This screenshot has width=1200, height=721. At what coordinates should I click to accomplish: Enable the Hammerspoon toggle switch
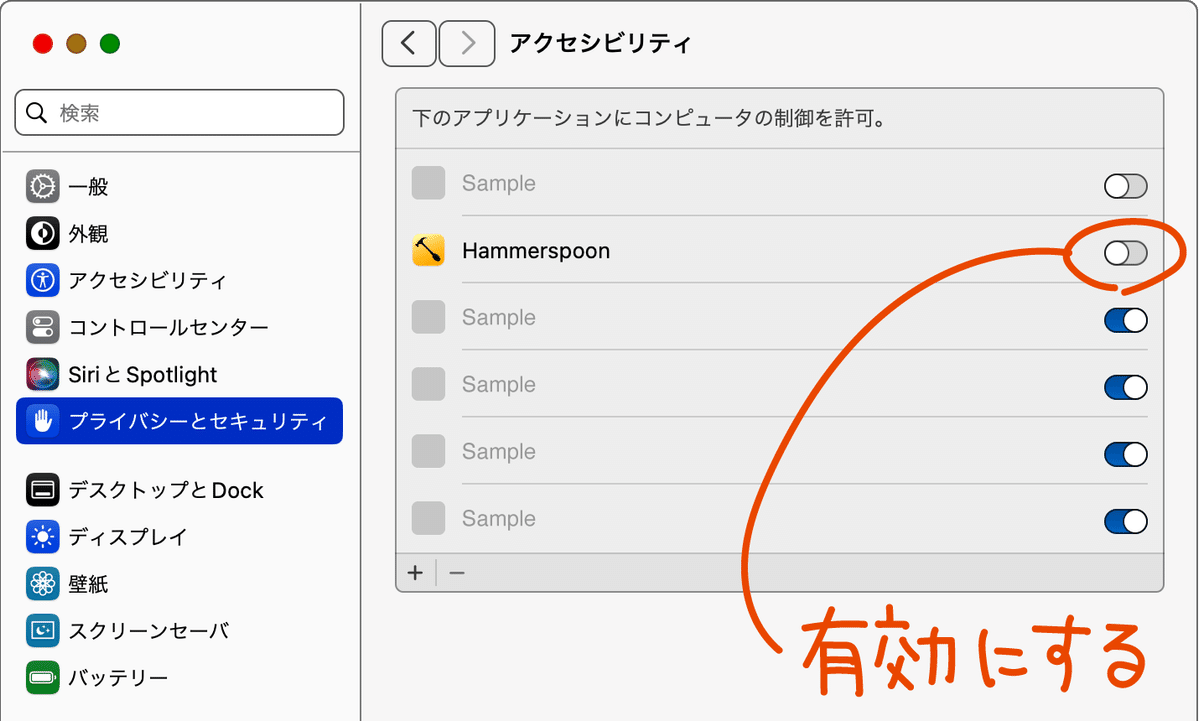click(1125, 253)
